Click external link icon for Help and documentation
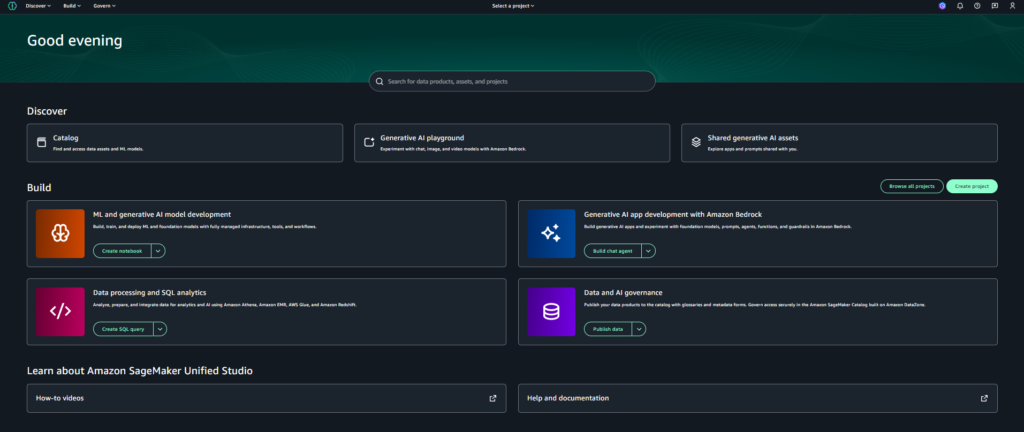Image resolution: width=1024 pixels, height=432 pixels. pos(984,398)
